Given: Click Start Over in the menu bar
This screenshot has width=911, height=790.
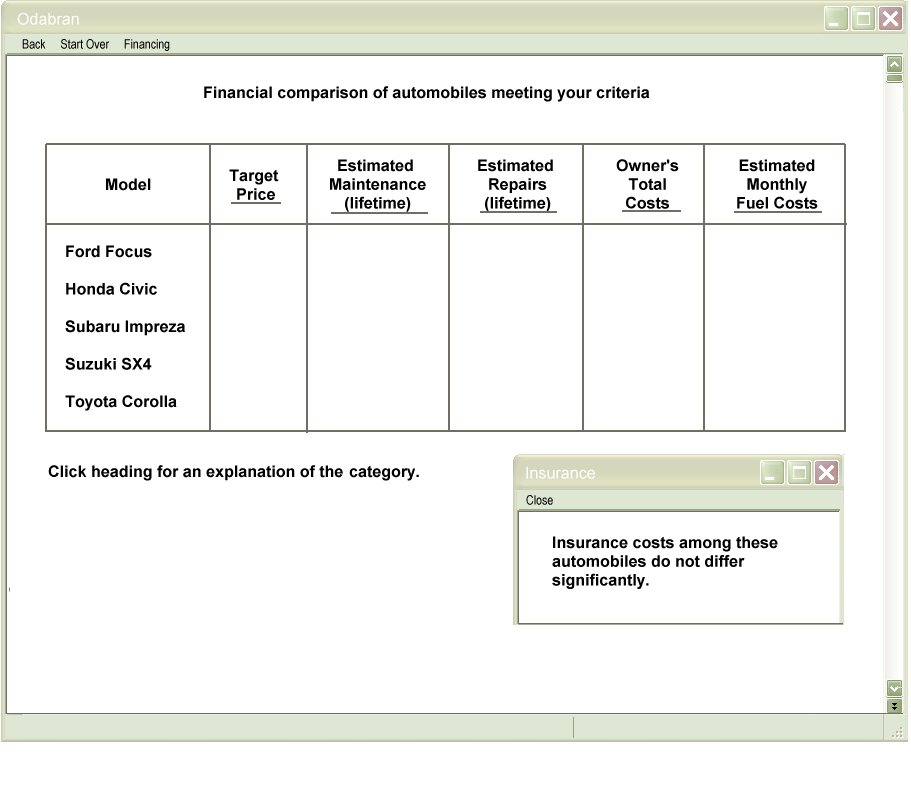Looking at the screenshot, I should click(x=84, y=44).
